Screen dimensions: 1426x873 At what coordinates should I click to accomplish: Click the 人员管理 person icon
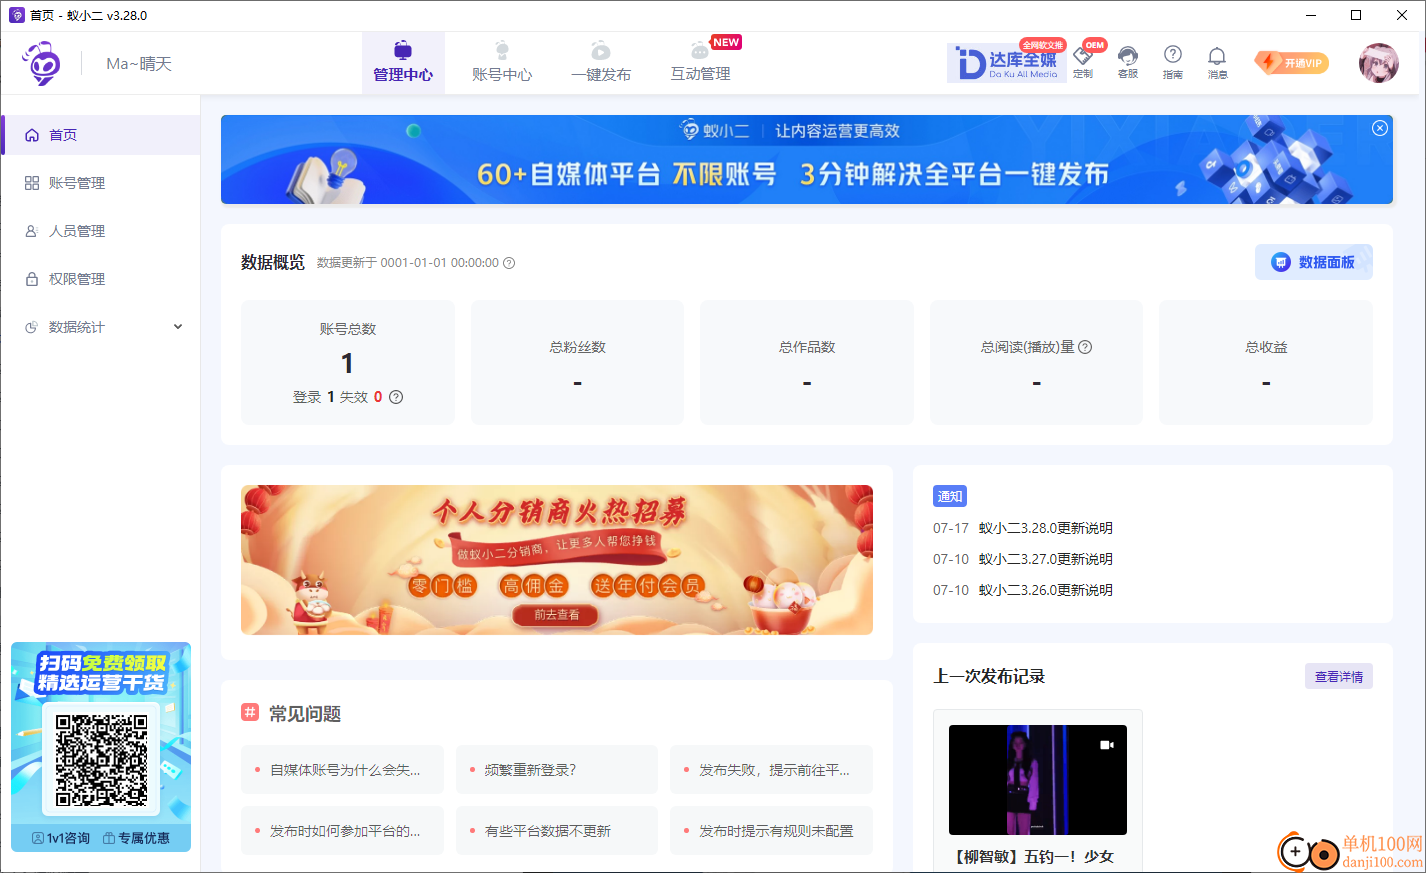[x=32, y=231]
